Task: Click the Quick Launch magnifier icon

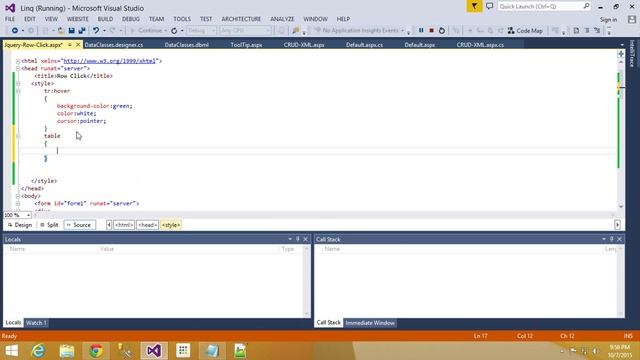Action: [587, 6]
